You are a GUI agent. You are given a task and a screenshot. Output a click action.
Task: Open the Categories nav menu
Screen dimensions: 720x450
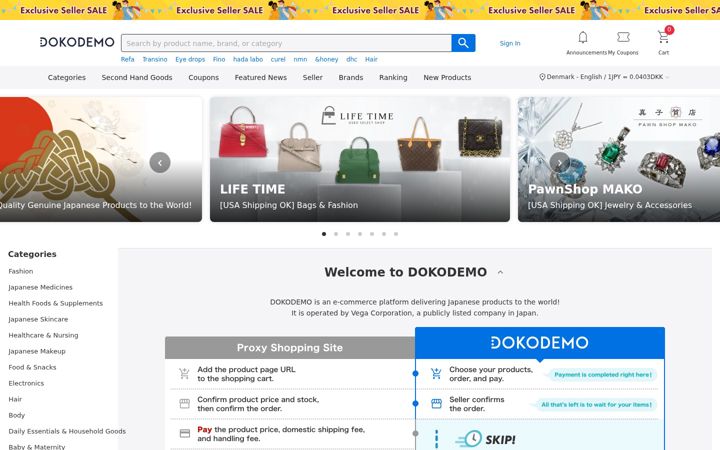(67, 78)
